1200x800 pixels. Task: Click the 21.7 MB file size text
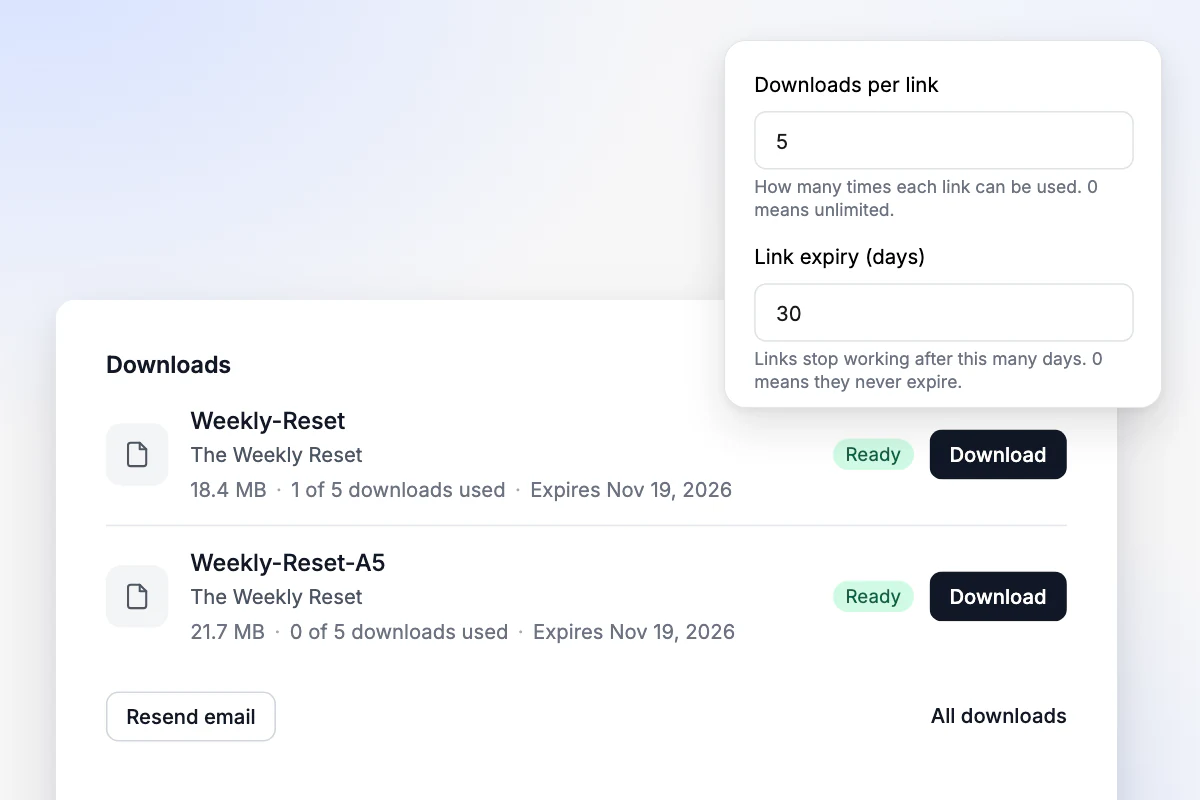pyautogui.click(x=227, y=632)
